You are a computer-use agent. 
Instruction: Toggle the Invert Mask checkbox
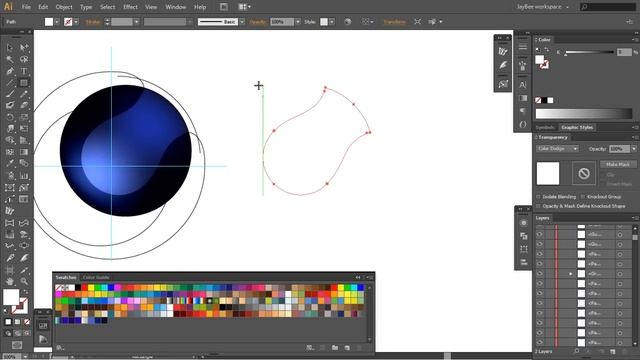[603, 184]
